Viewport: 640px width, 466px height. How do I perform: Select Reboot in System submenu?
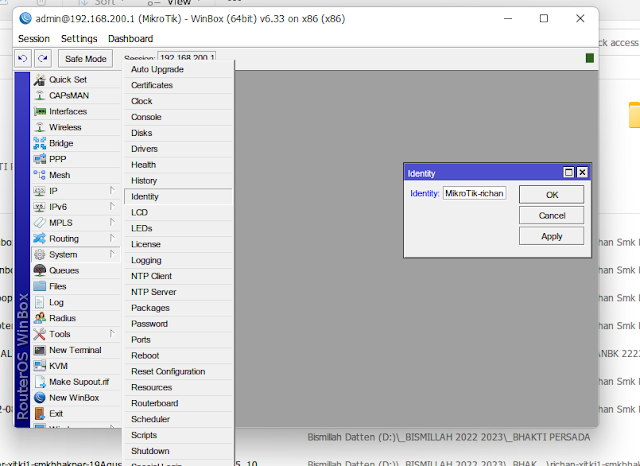178,356
